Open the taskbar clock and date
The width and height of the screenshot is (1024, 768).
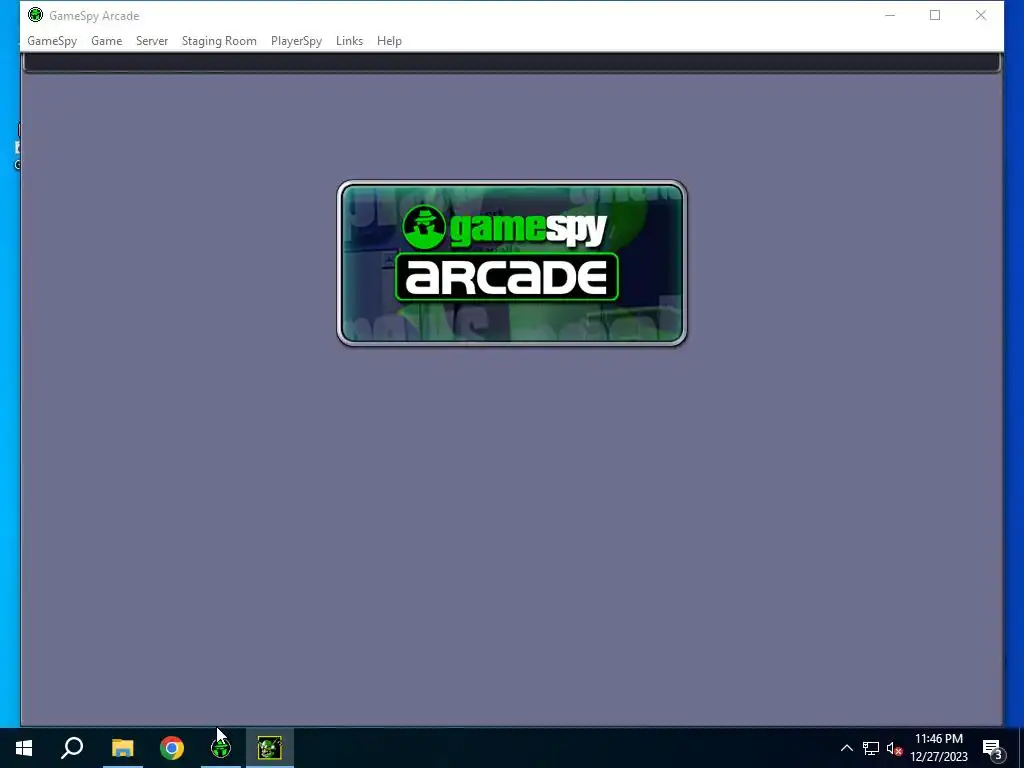(x=938, y=748)
